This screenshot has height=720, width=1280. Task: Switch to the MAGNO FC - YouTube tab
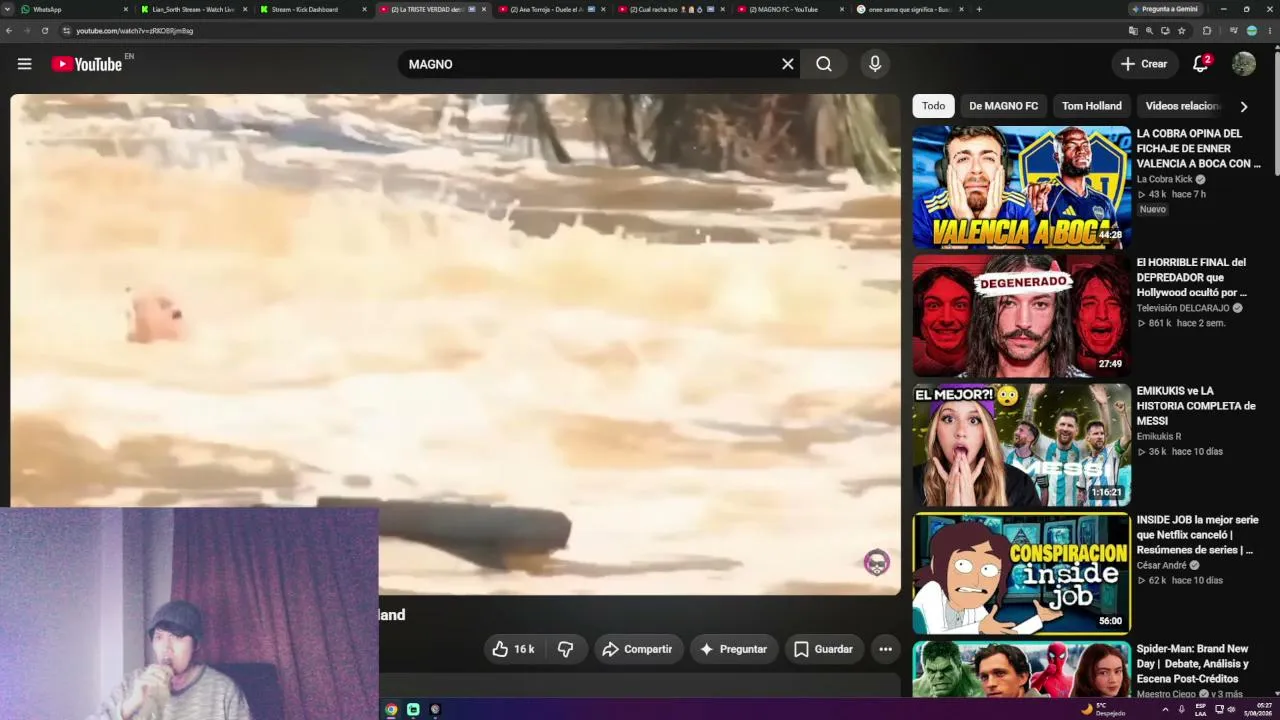click(790, 9)
